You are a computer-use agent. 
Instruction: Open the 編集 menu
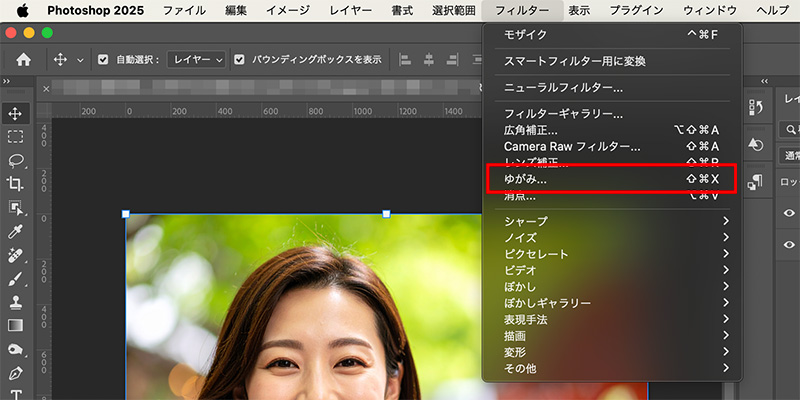236,10
